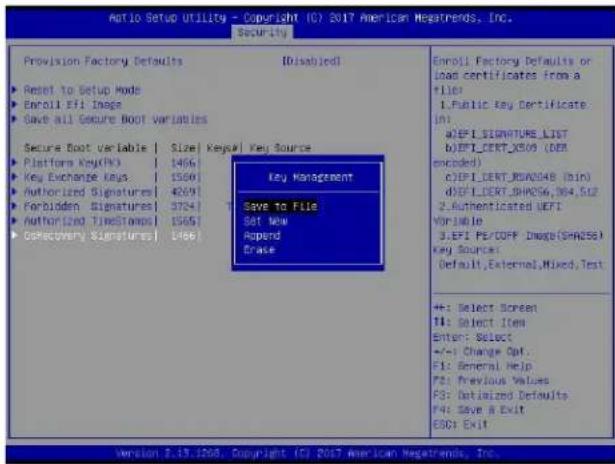Click the Key Management popup title

click(310, 177)
